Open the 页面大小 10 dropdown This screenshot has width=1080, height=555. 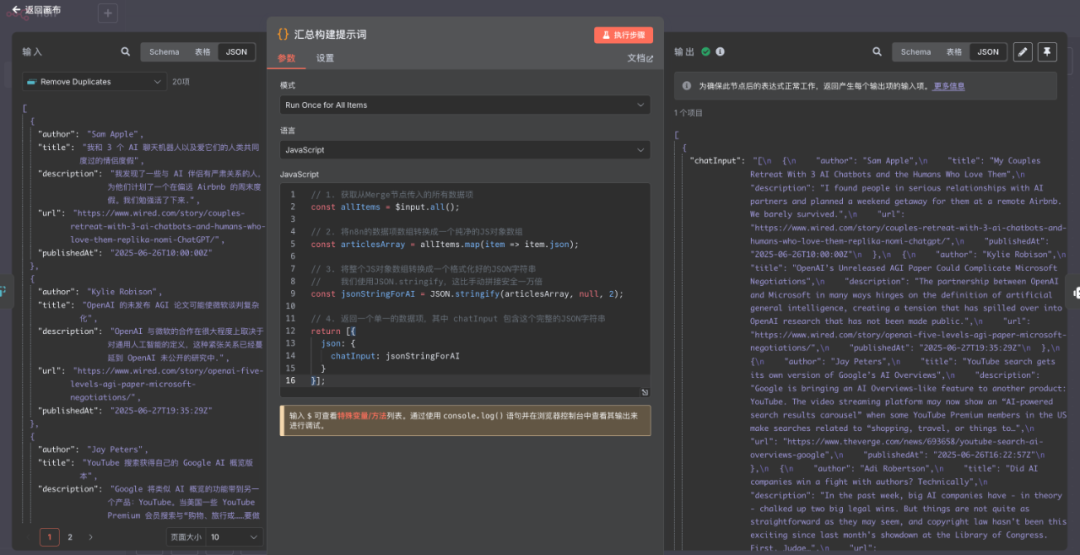pyautogui.click(x=234, y=537)
